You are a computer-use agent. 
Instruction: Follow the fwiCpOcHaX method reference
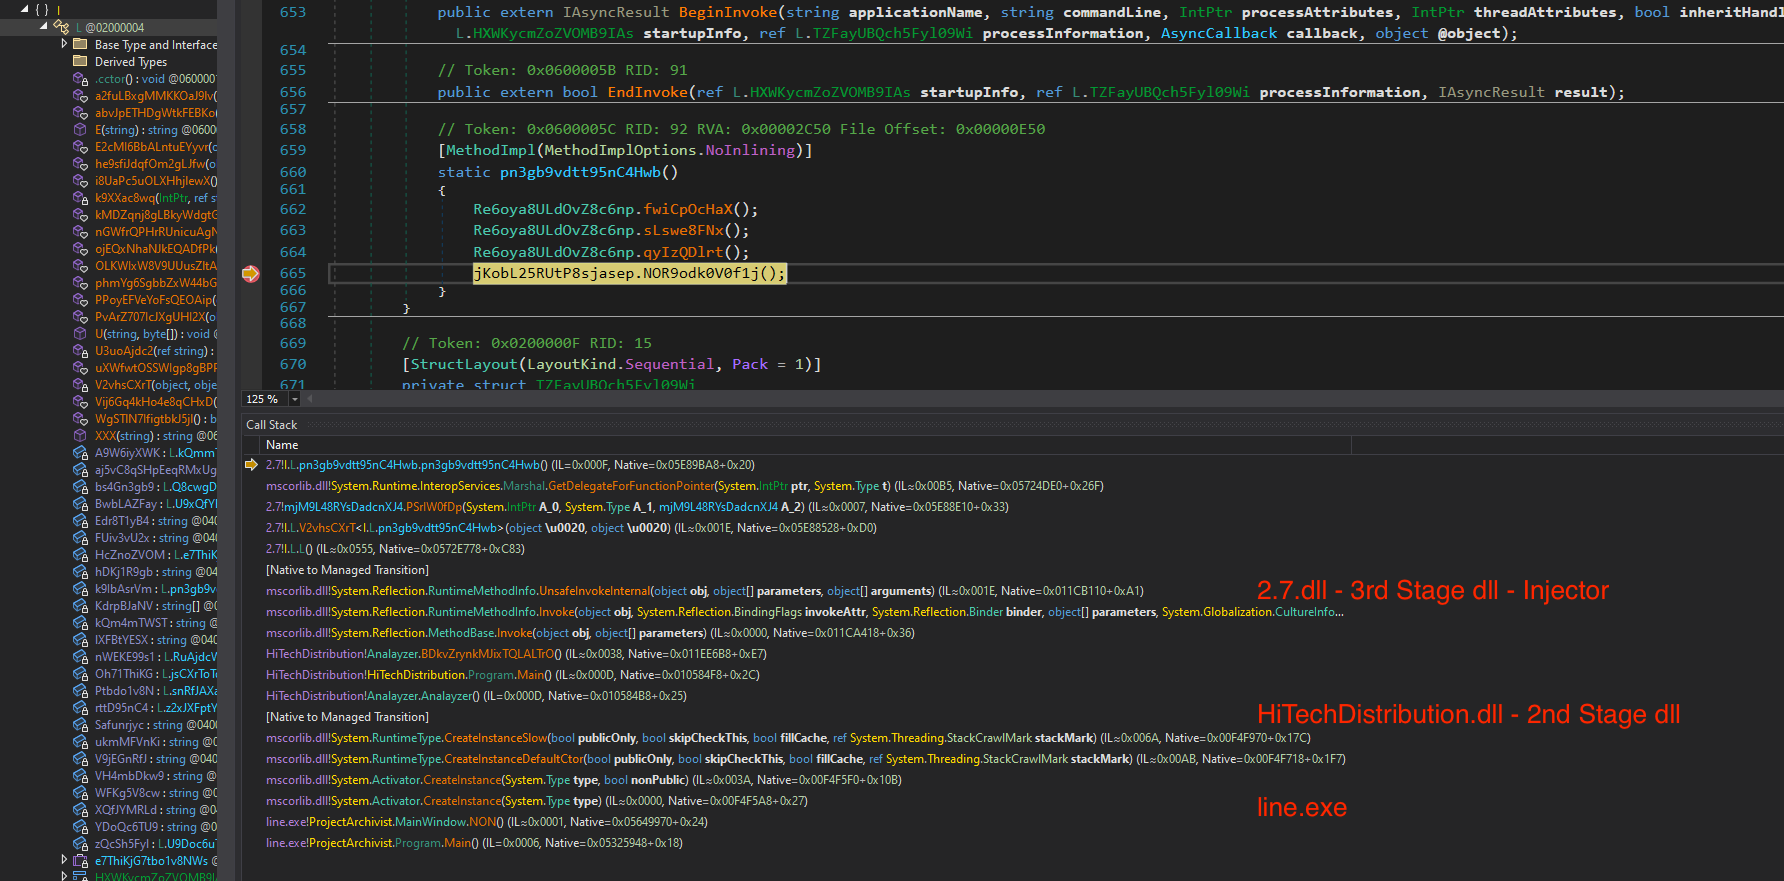[688, 209]
